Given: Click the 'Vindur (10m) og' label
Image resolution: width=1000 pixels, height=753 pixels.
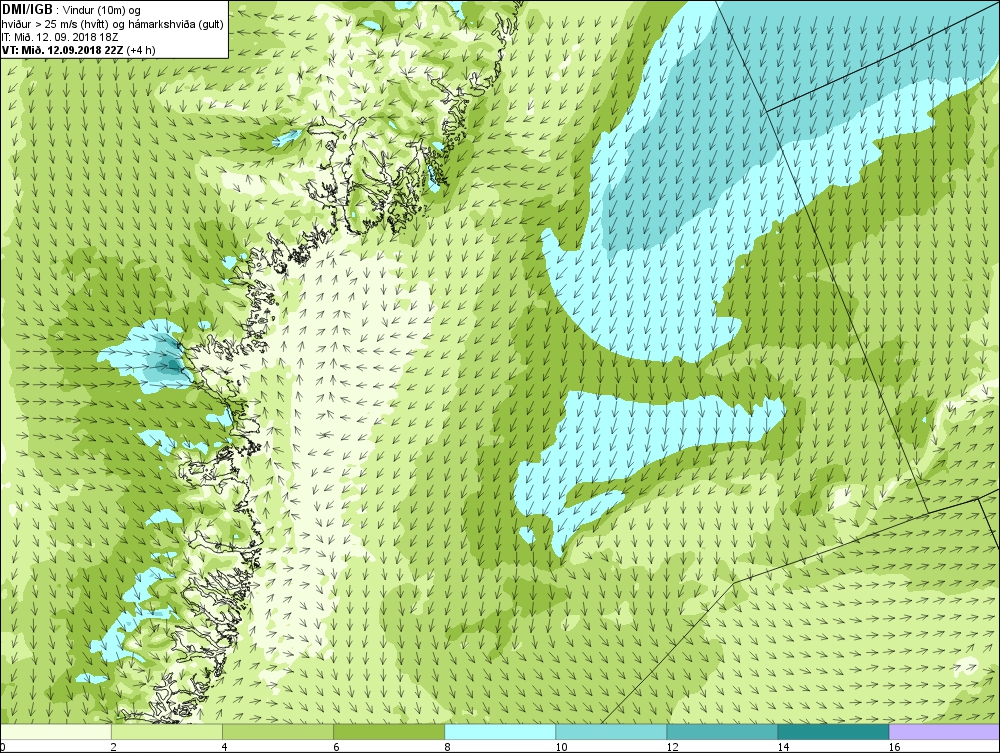Looking at the screenshot, I should tap(103, 10).
